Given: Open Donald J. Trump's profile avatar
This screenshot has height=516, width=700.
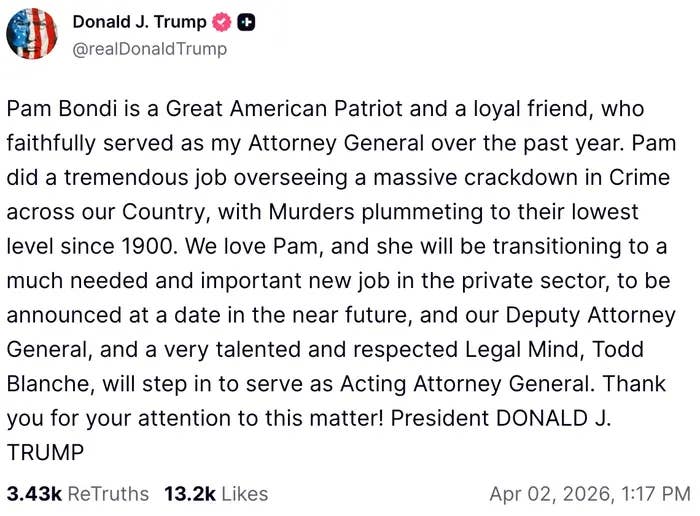Looking at the screenshot, I should [32, 33].
